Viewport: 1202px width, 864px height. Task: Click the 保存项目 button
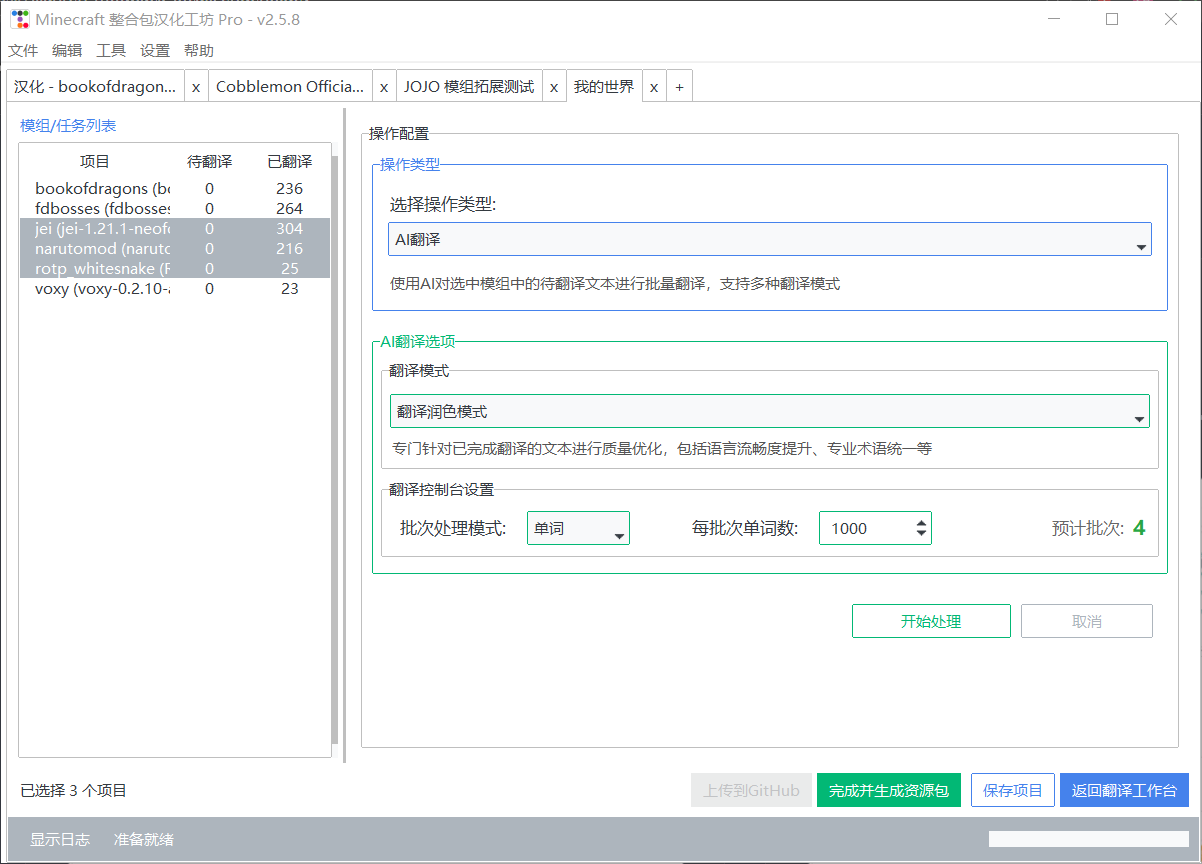1012,790
